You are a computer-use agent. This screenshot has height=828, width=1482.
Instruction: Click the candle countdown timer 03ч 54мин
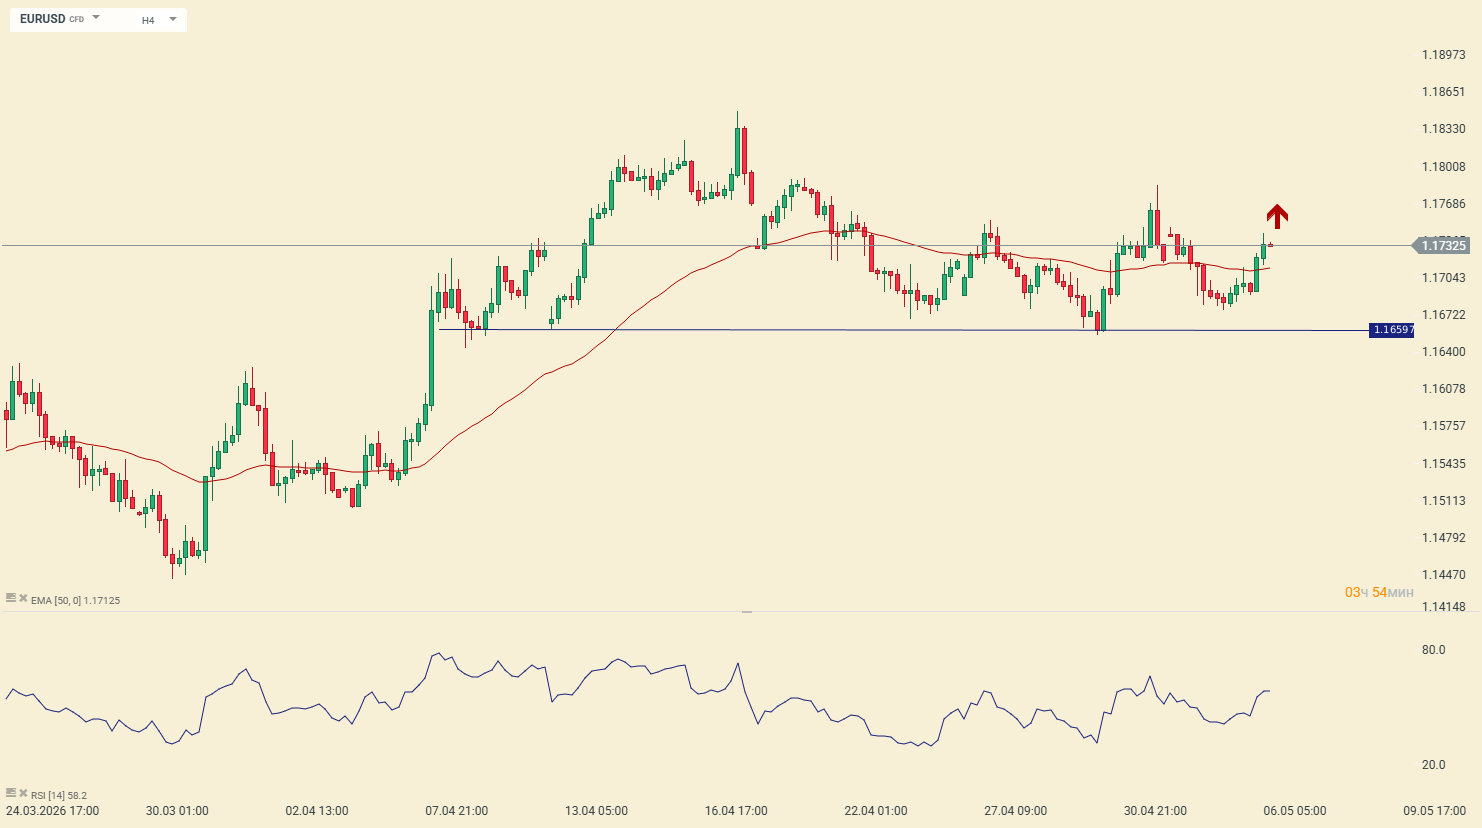[x=1379, y=593]
